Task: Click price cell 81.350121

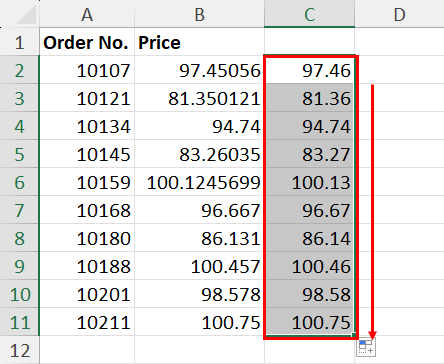Action: pos(199,98)
